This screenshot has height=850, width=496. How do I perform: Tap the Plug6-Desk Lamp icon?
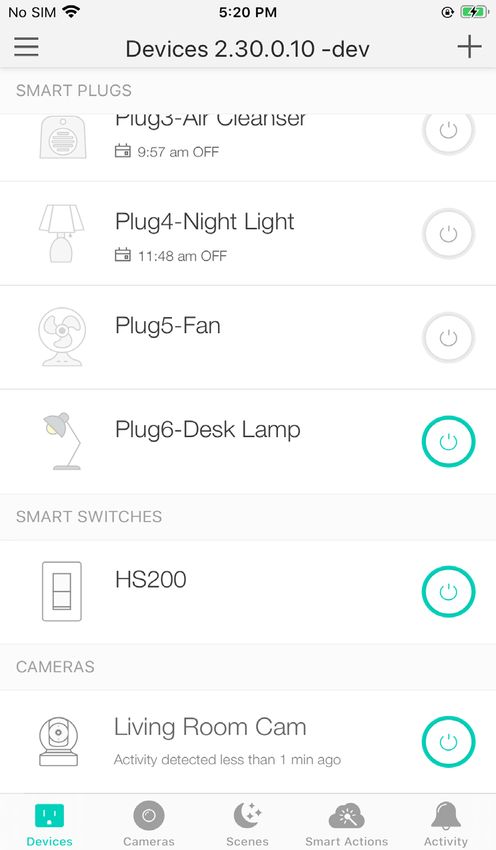point(62,441)
